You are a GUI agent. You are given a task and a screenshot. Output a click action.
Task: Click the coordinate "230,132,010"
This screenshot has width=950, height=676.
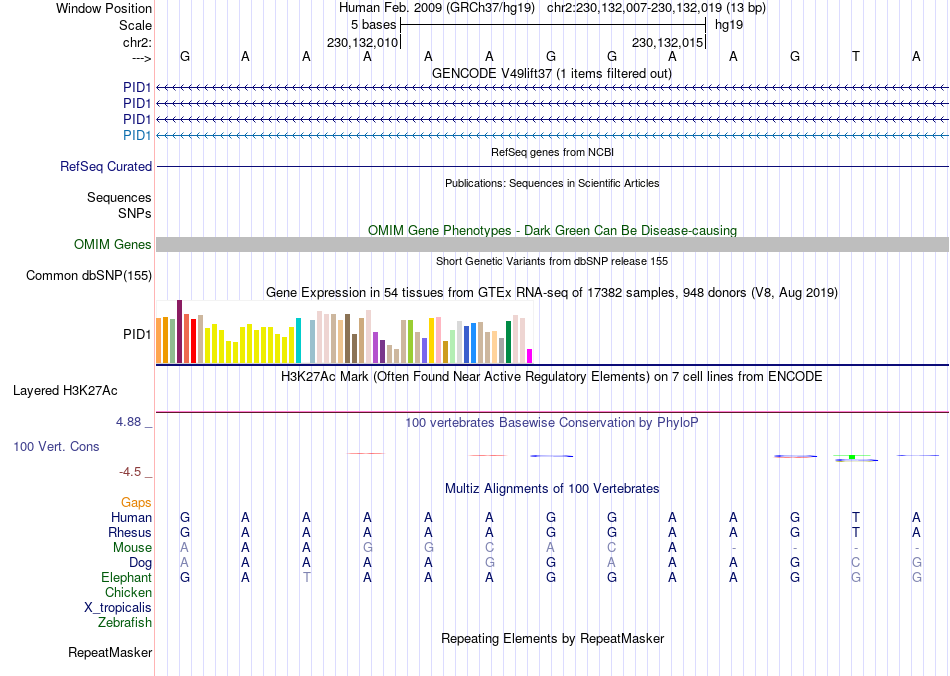[x=362, y=42]
